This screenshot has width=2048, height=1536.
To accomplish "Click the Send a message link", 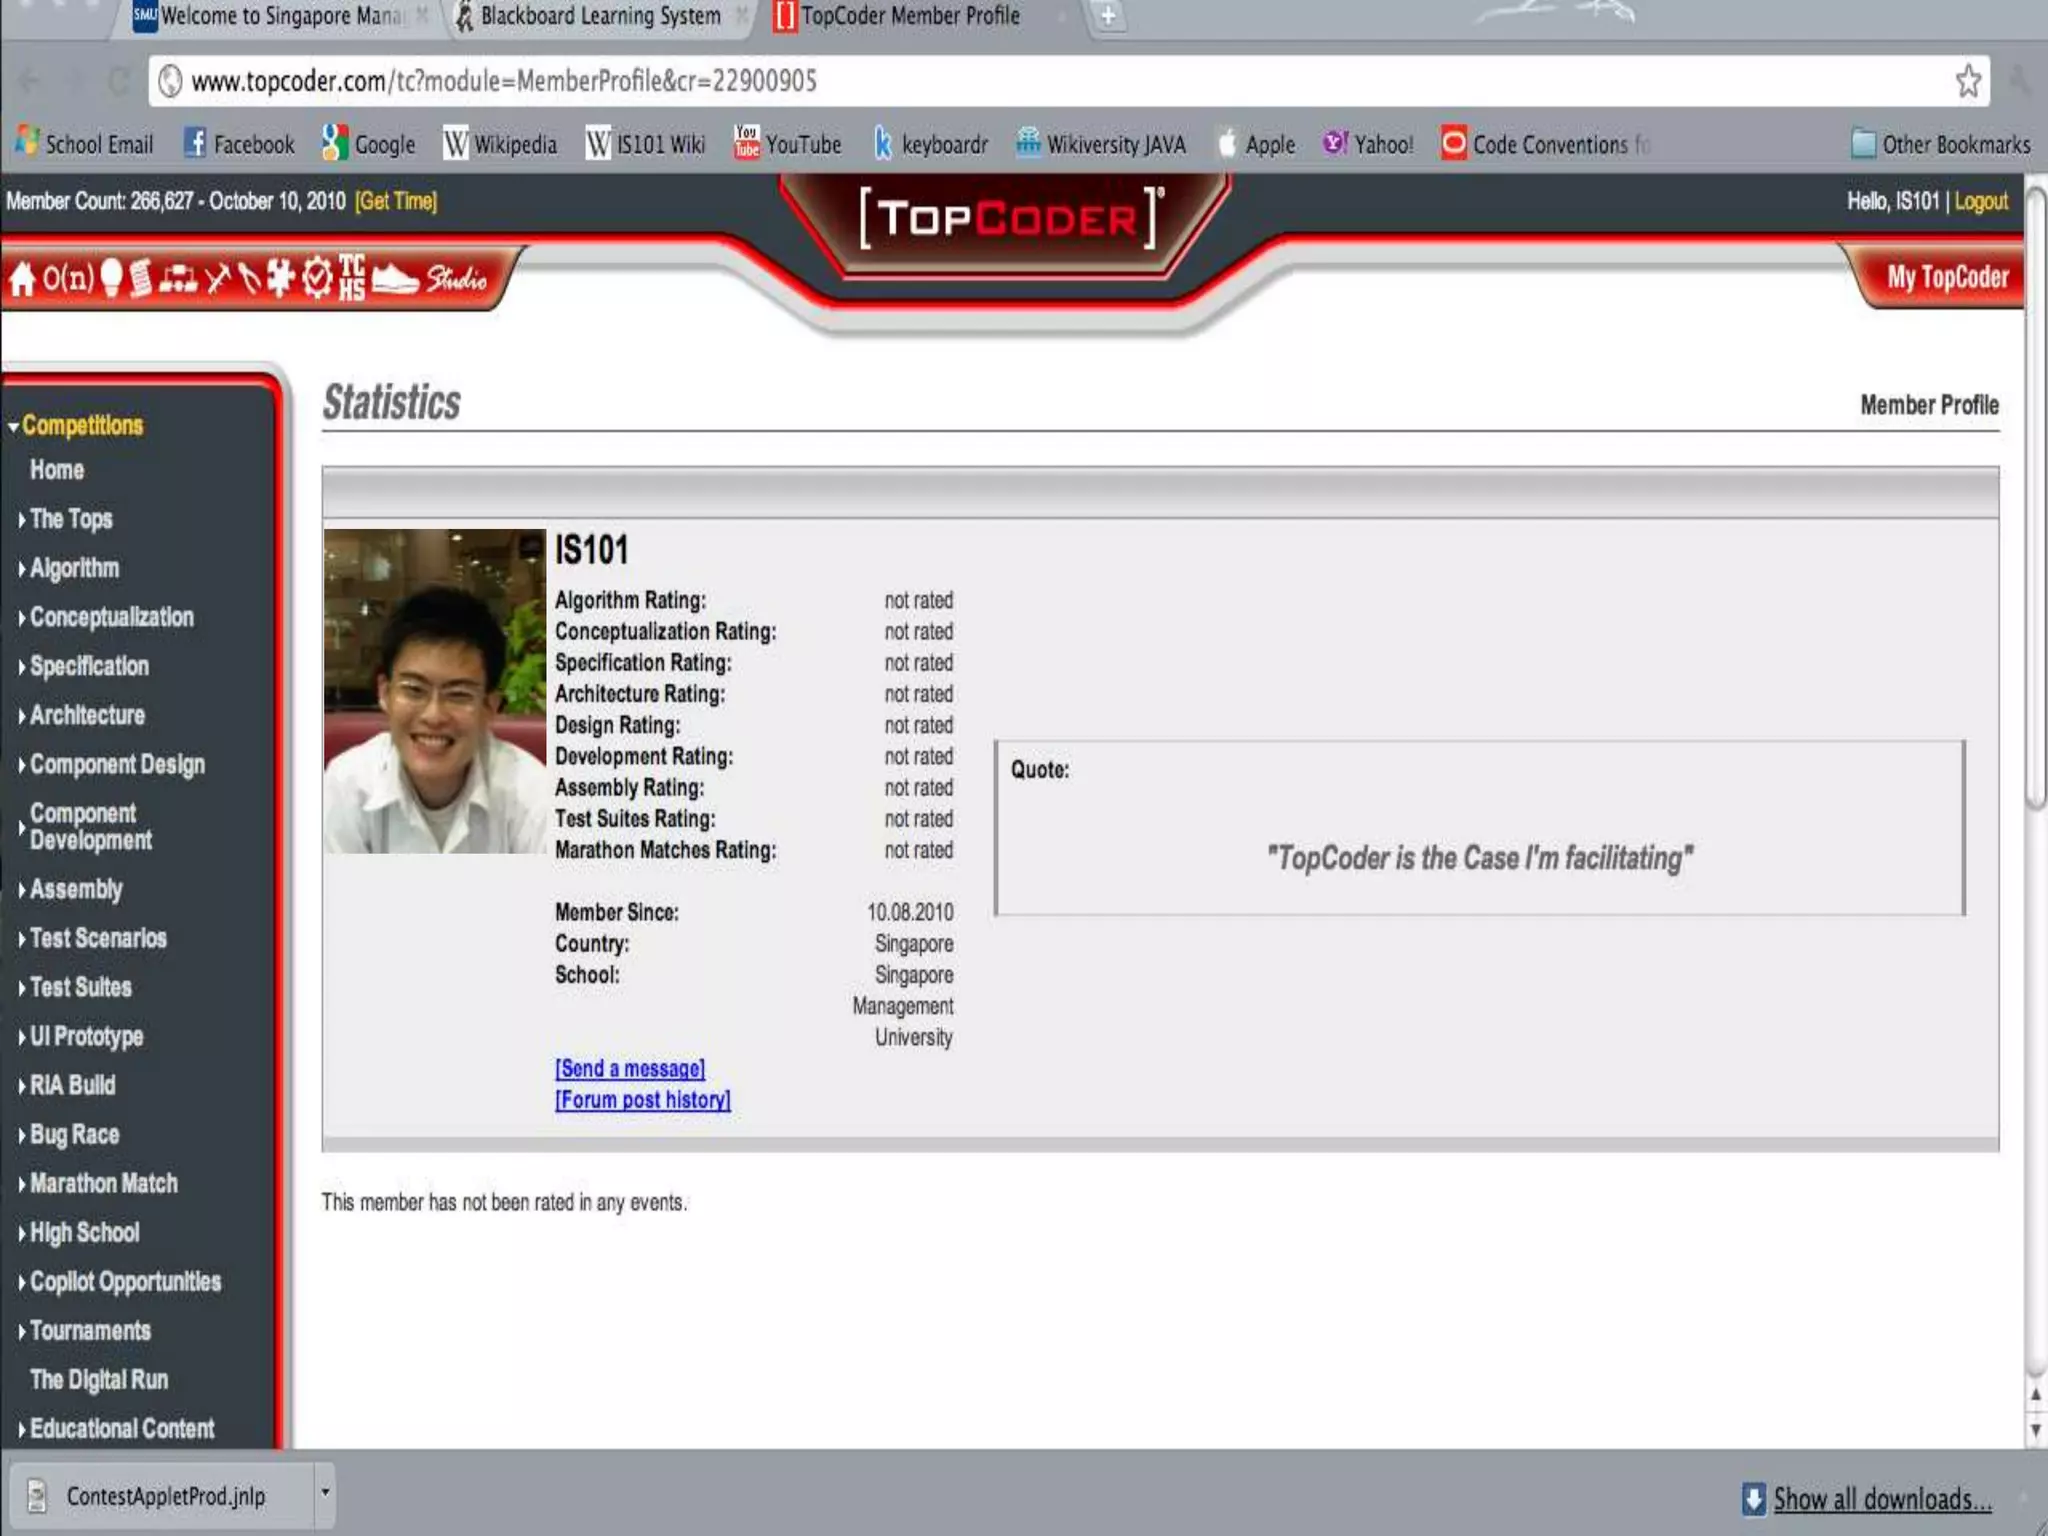I will [x=630, y=1069].
